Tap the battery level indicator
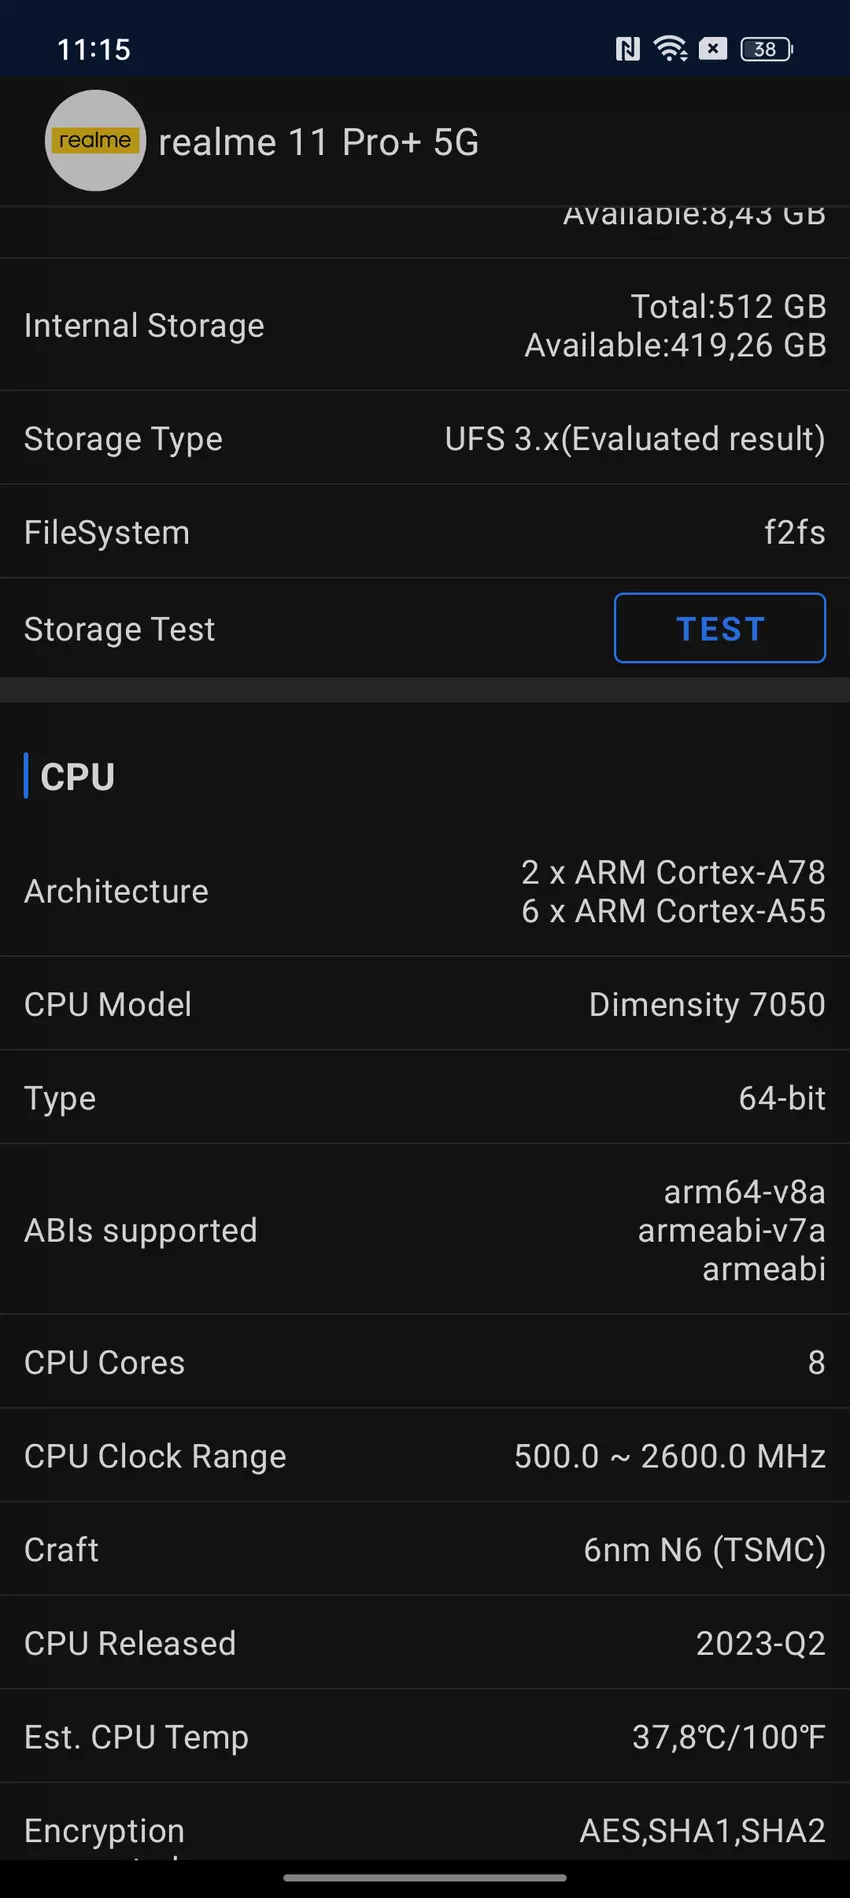 (x=766, y=49)
